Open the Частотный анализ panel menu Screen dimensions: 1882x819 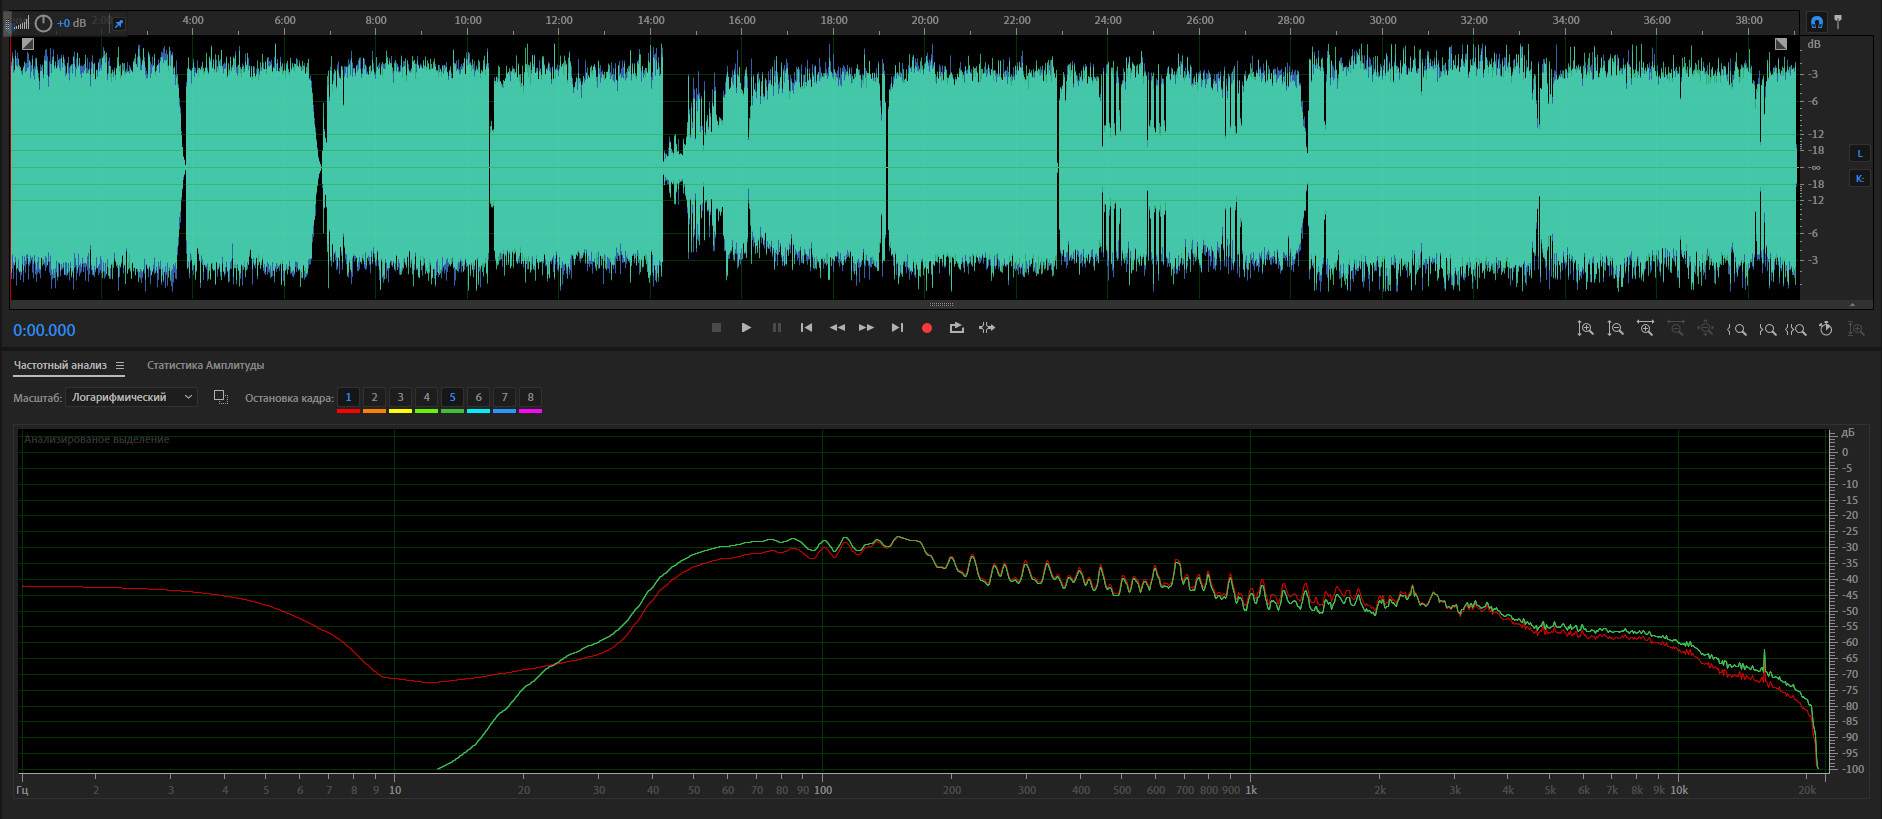click(x=120, y=366)
